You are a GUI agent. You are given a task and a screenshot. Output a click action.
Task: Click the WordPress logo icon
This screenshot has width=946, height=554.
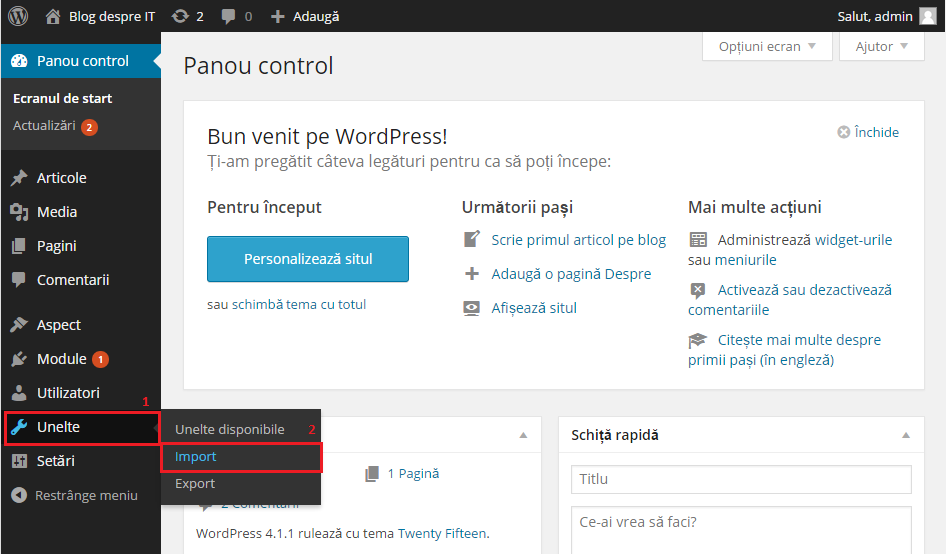[18, 16]
